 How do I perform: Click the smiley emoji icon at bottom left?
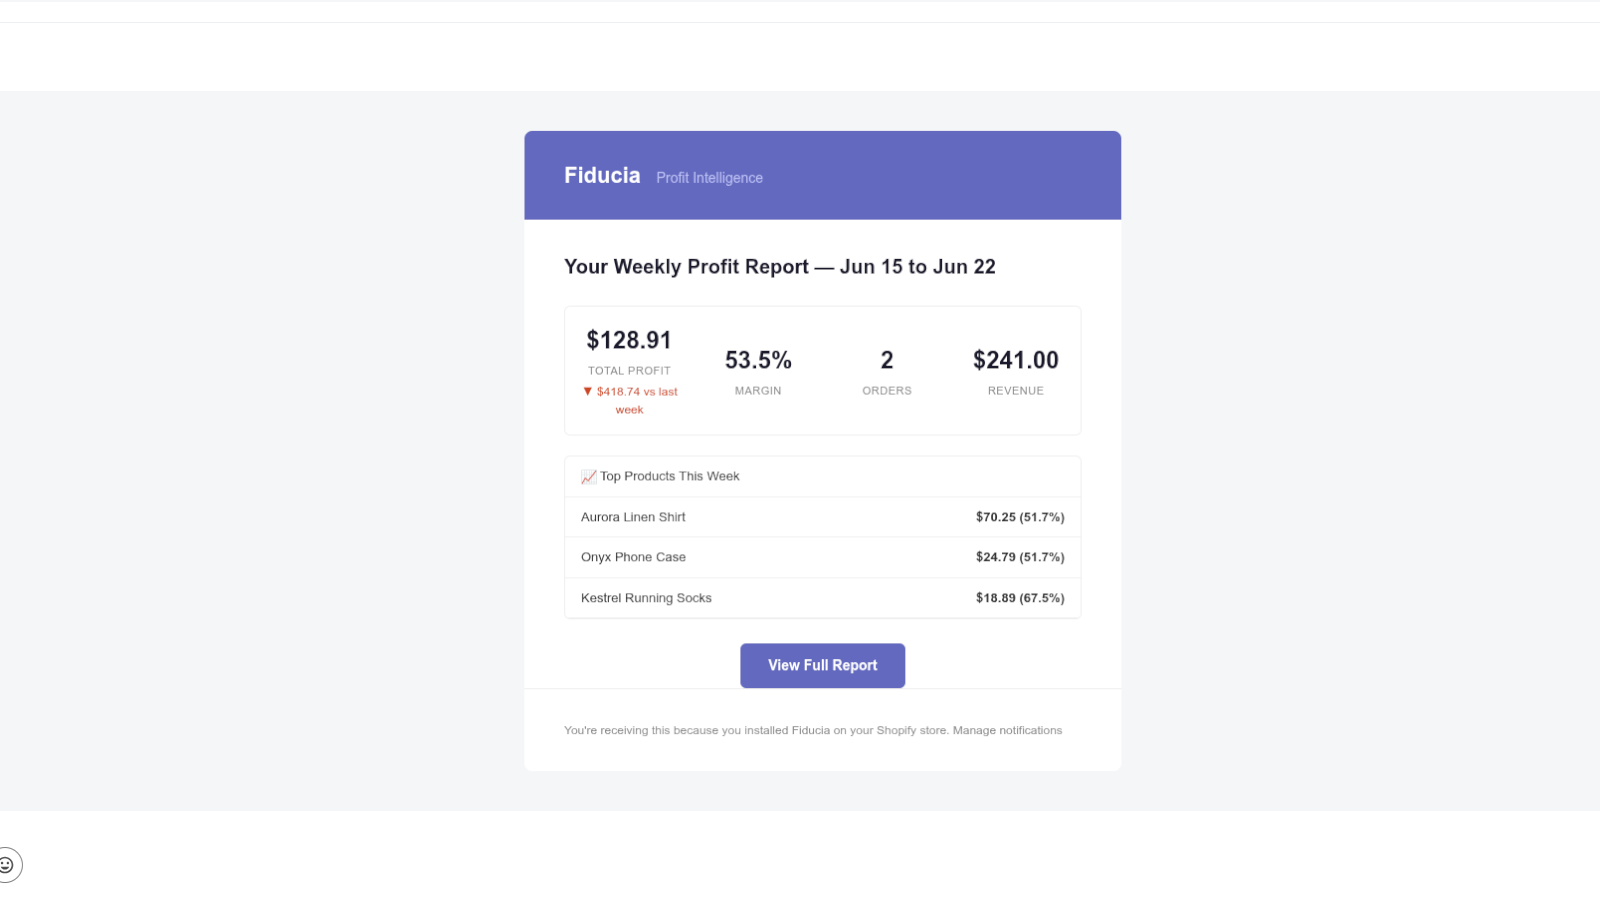click(x=7, y=865)
